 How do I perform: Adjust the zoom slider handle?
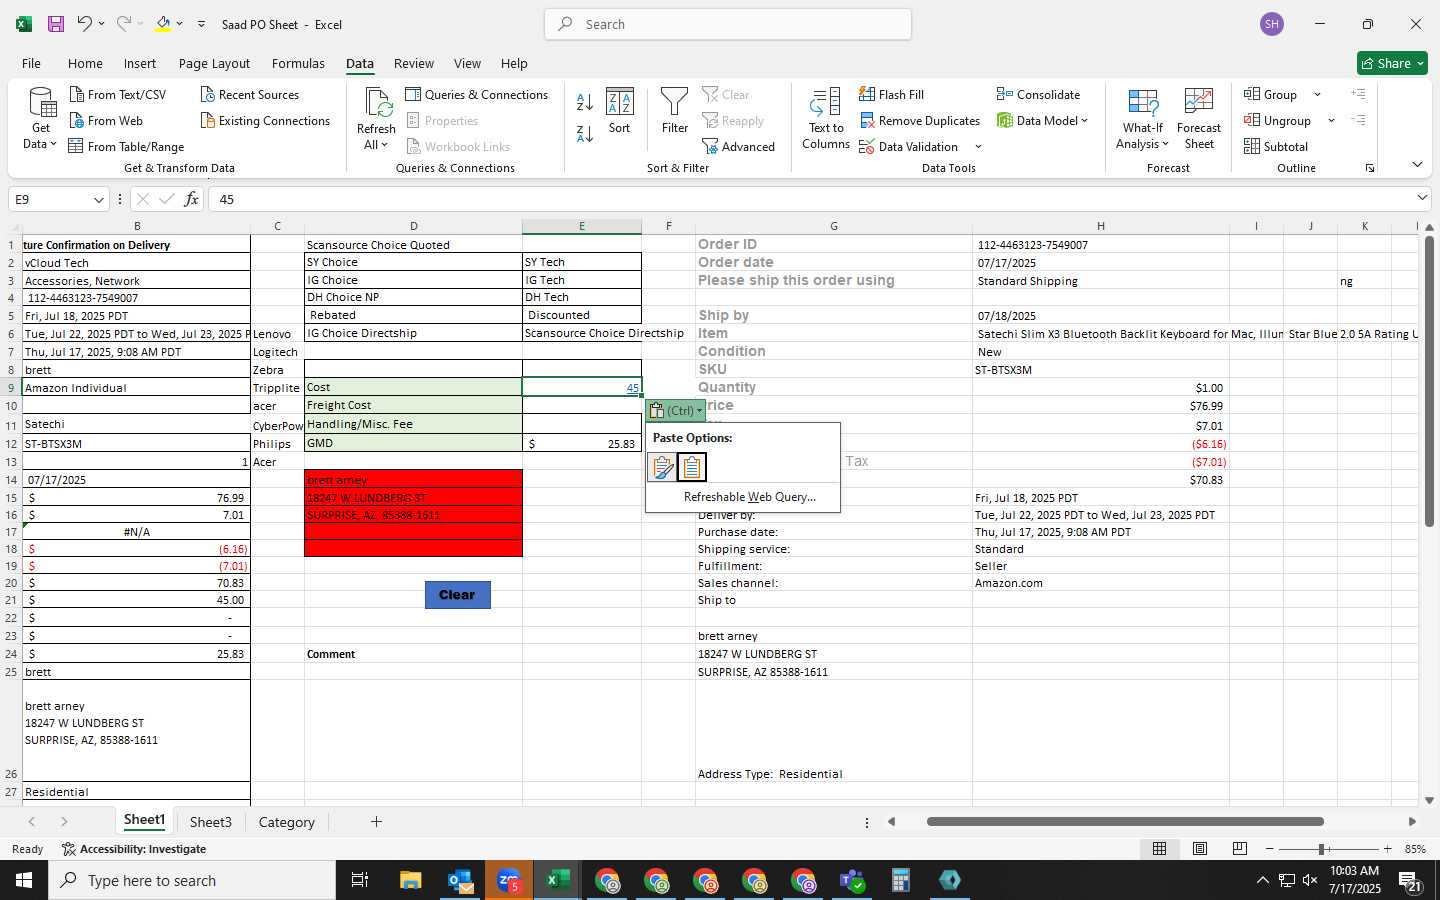pyautogui.click(x=1321, y=849)
